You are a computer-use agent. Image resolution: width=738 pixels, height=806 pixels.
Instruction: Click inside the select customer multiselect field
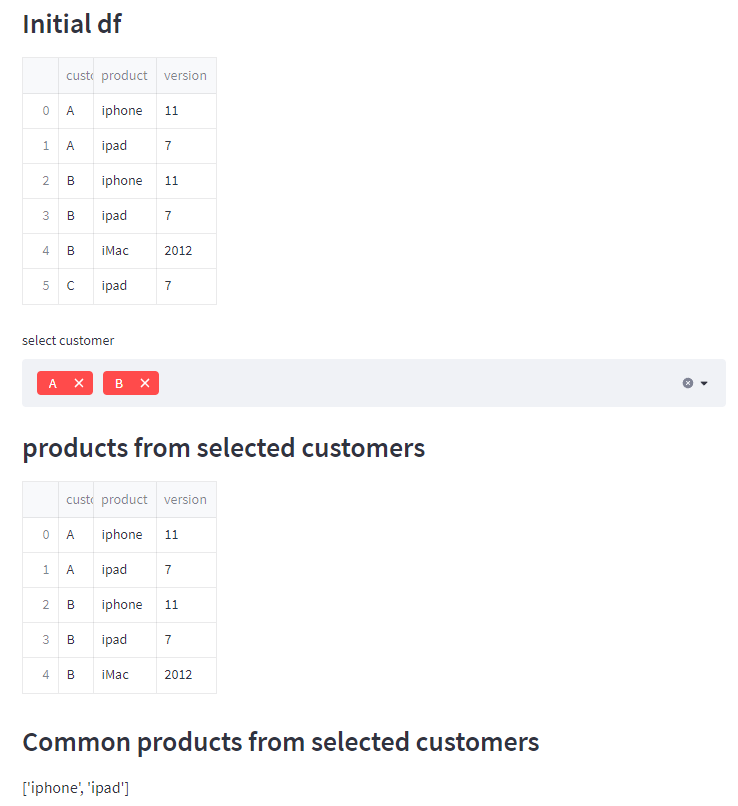point(400,383)
